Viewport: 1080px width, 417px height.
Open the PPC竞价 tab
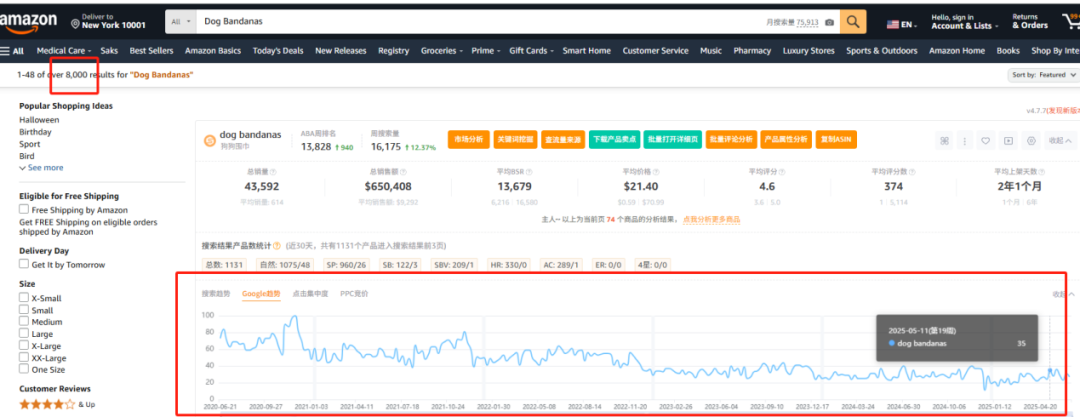click(x=354, y=294)
